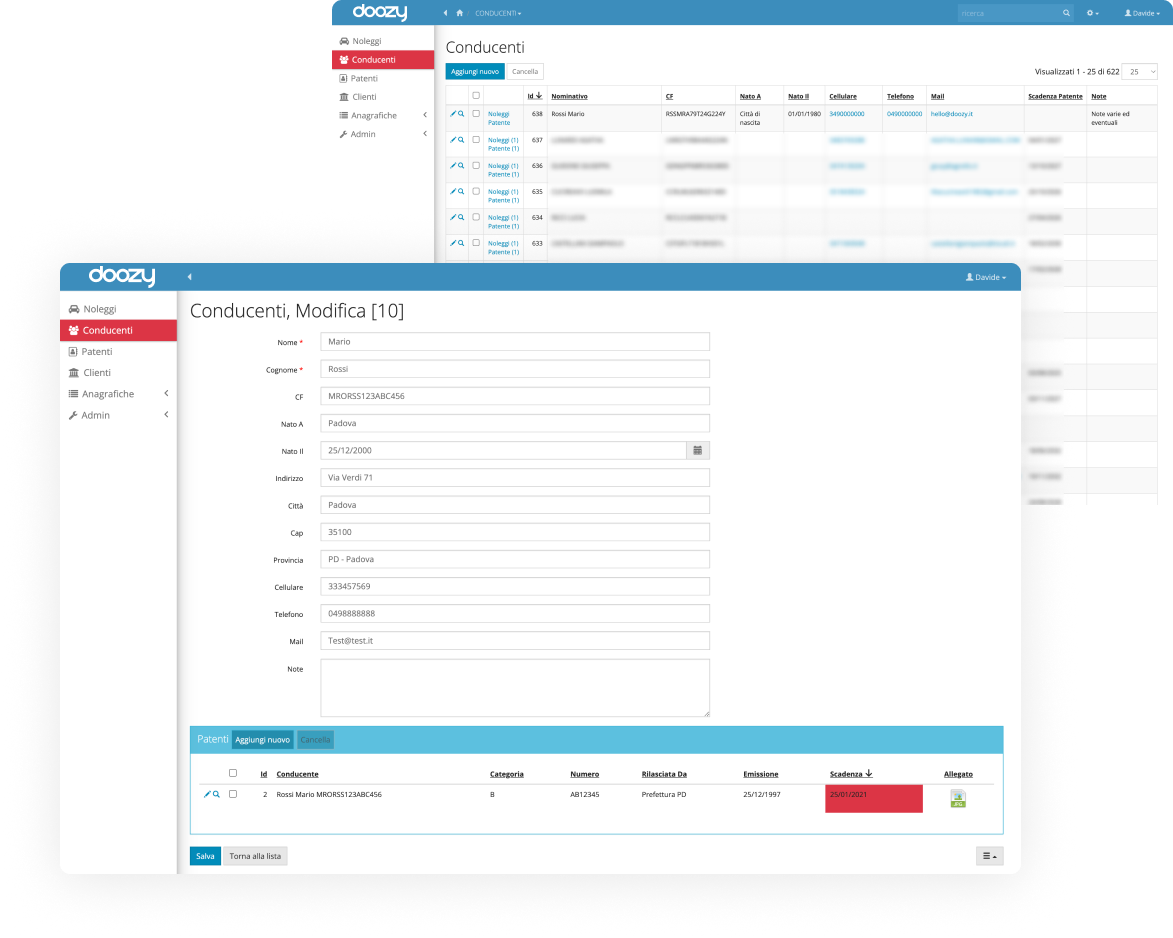Image resolution: width=1173 pixels, height=938 pixels.
Task: Click Aggiungi nuovo in Patenti panel
Action: pos(263,740)
